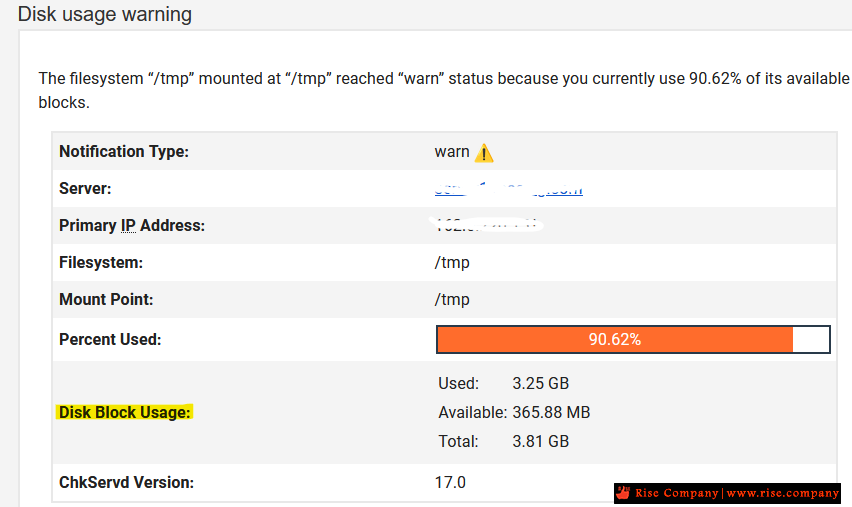Viewport: 852px width, 507px height.
Task: Click the yellow warning triangle icon
Action: pyautogui.click(x=484, y=153)
